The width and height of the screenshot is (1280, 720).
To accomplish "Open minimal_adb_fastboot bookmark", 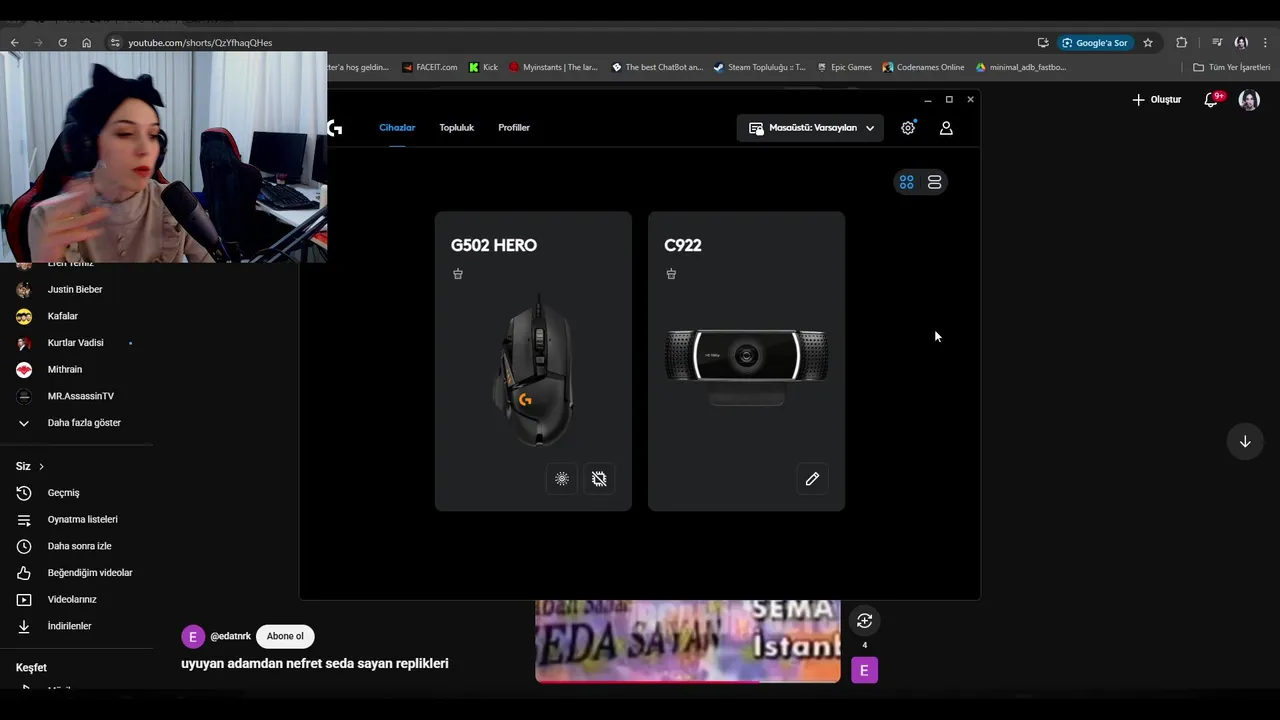I will pyautogui.click(x=1021, y=67).
